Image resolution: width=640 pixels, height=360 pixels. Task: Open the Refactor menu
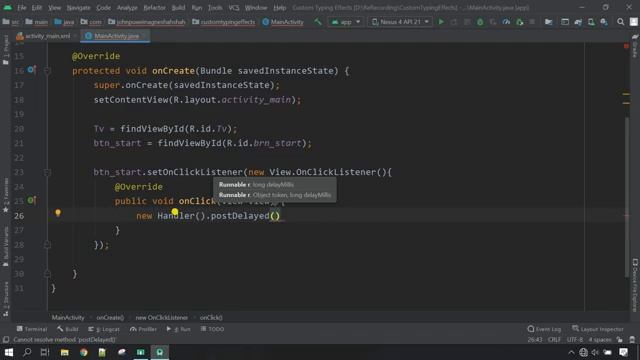pos(154,7)
